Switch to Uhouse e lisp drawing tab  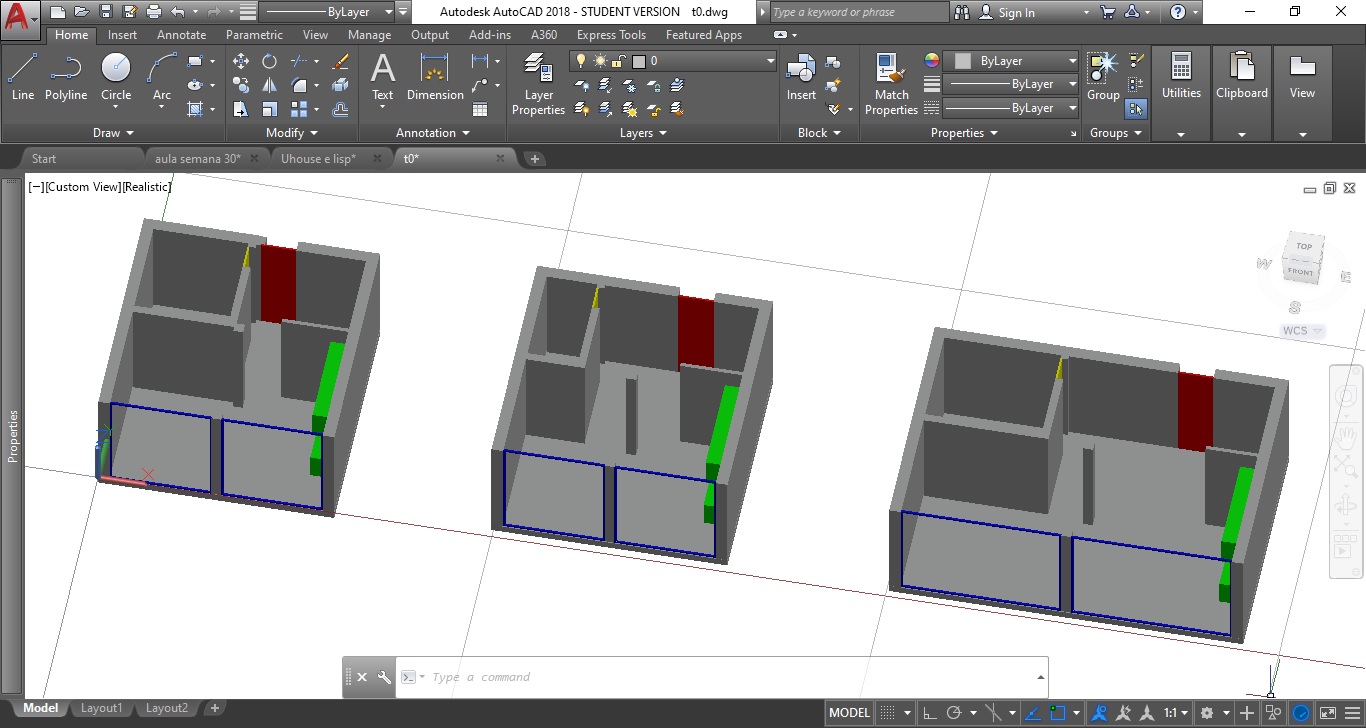(318, 158)
